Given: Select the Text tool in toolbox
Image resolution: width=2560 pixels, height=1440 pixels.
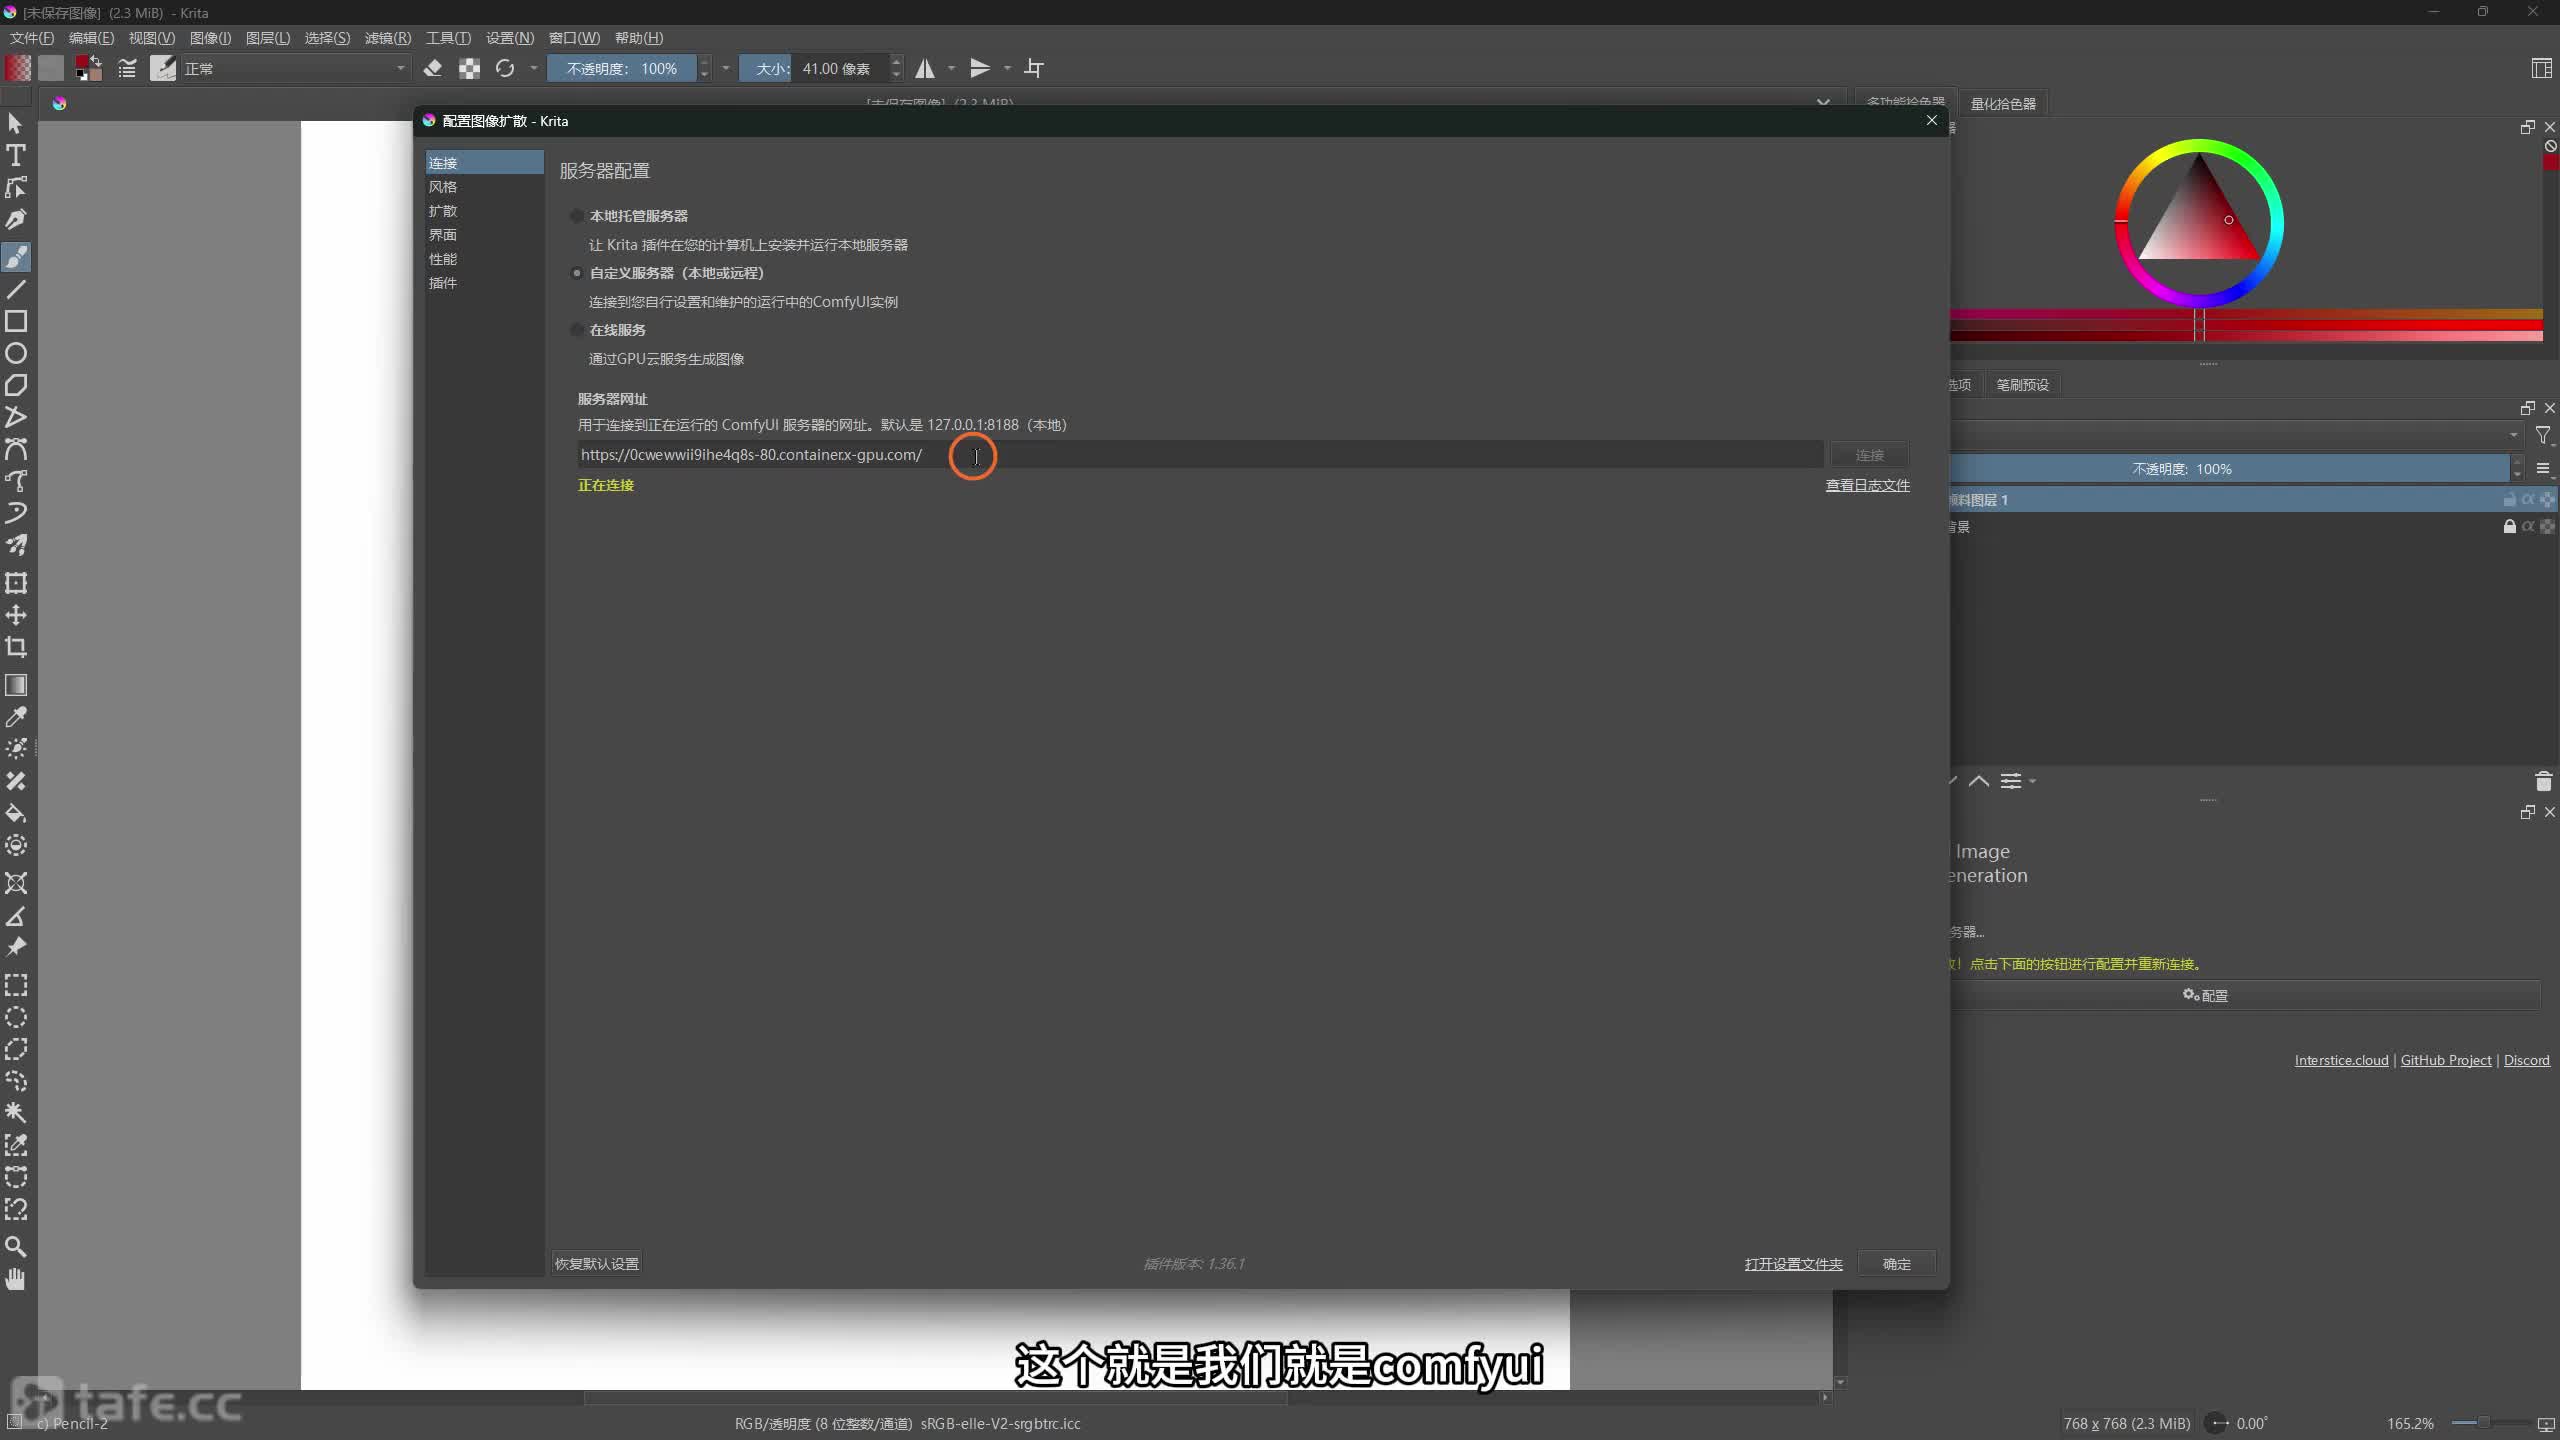Looking at the screenshot, I should tap(16, 156).
